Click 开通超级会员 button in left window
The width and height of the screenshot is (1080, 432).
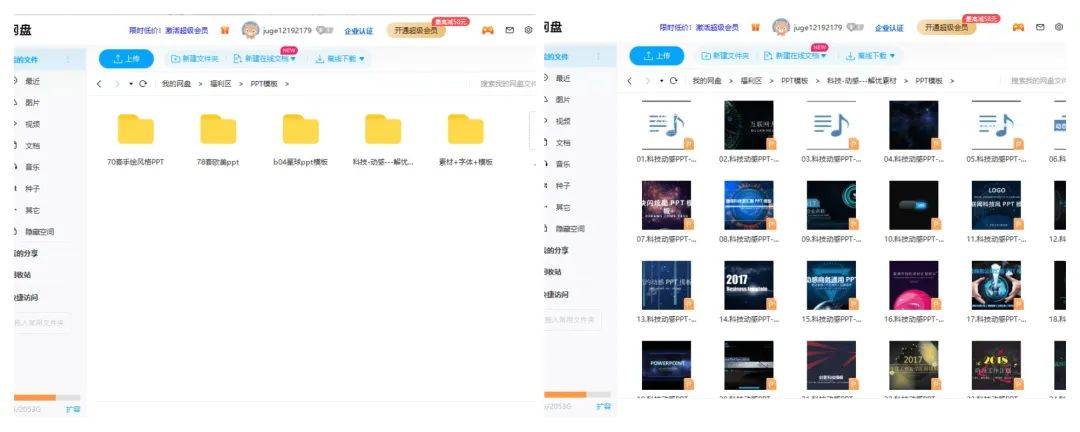[x=416, y=30]
